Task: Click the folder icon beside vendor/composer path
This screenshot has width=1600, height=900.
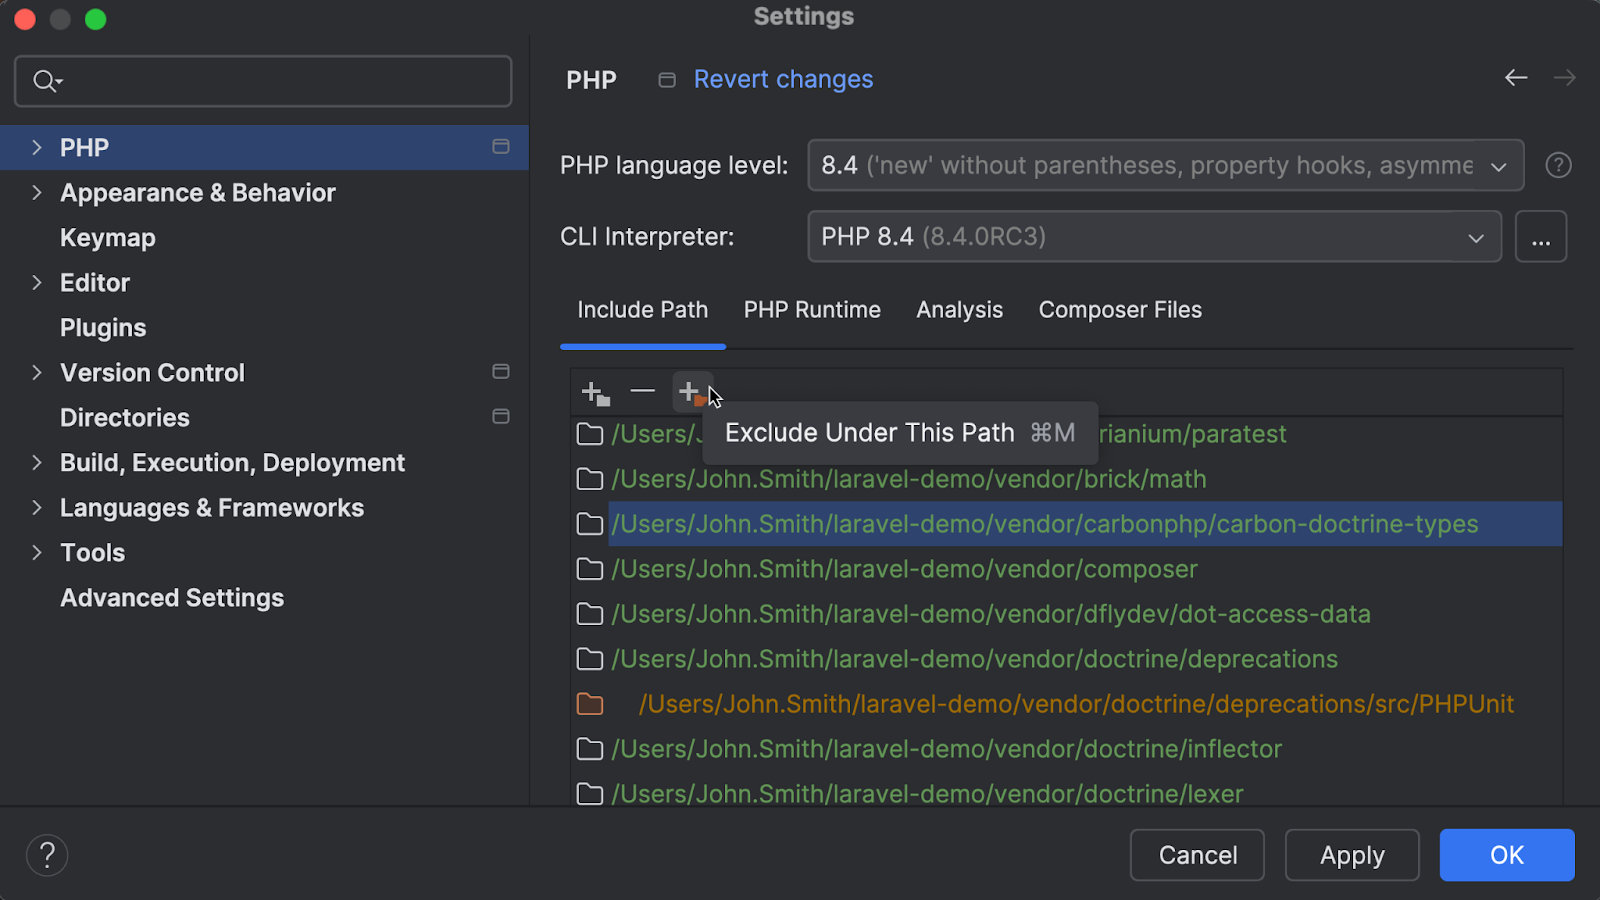Action: click(x=589, y=569)
